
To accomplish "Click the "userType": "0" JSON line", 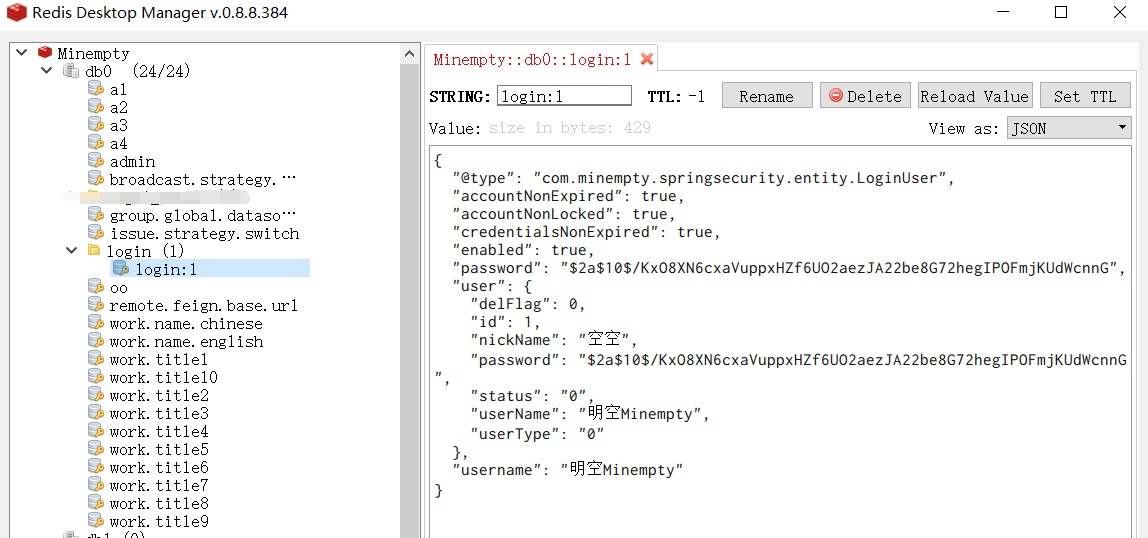I will (537, 433).
